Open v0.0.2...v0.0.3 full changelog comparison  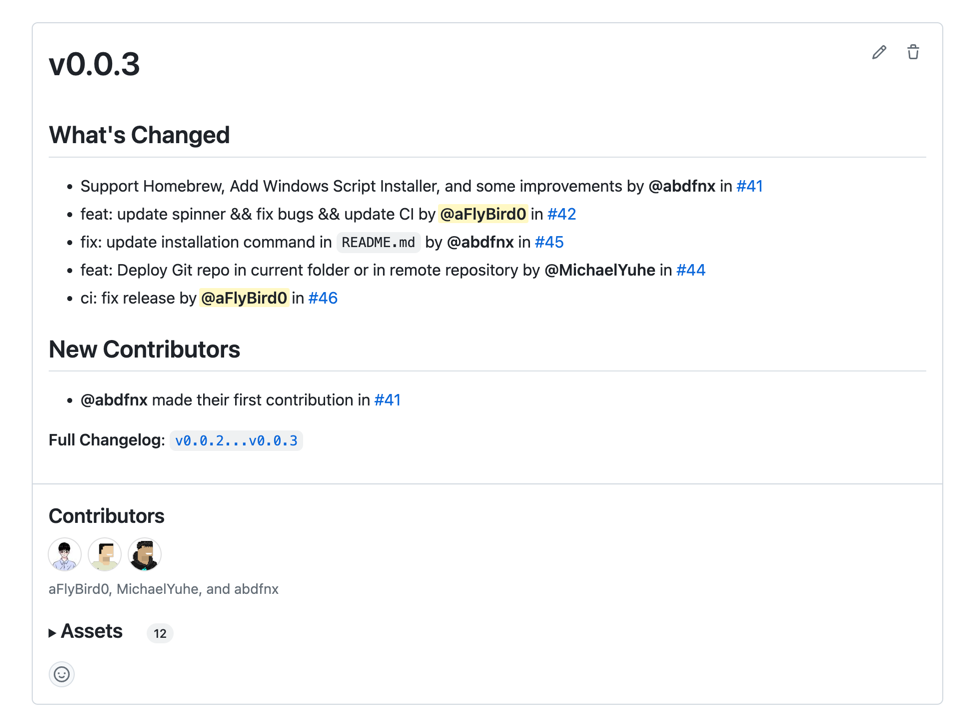click(236, 441)
